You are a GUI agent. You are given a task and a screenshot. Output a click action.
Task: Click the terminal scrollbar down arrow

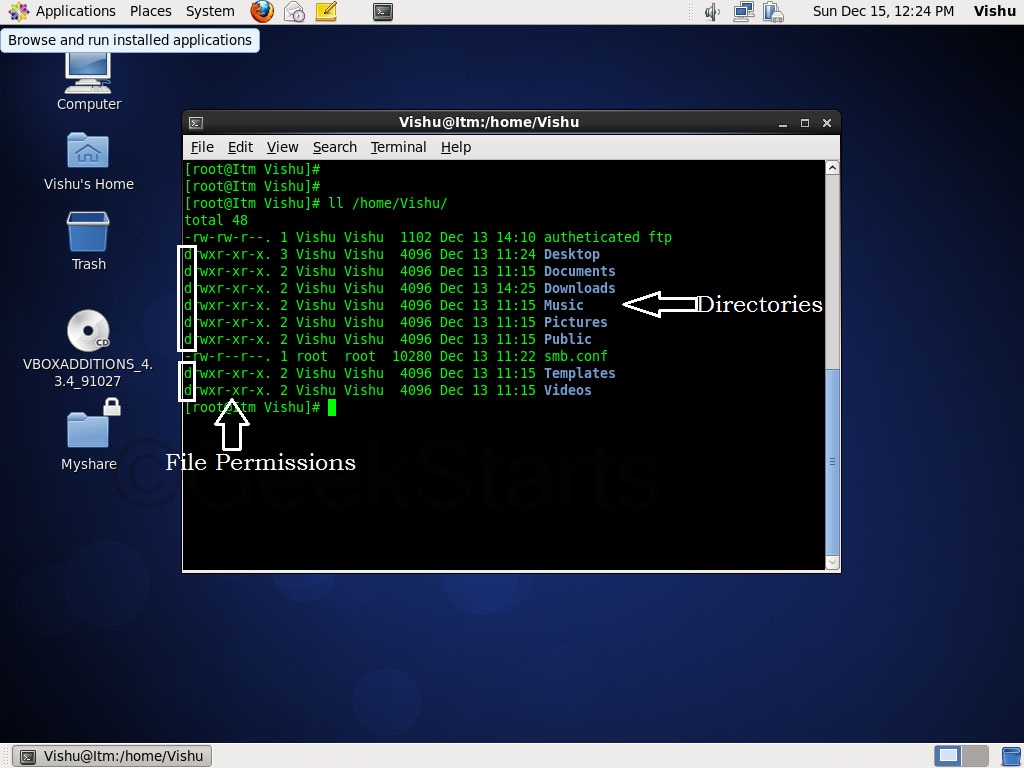[x=832, y=562]
